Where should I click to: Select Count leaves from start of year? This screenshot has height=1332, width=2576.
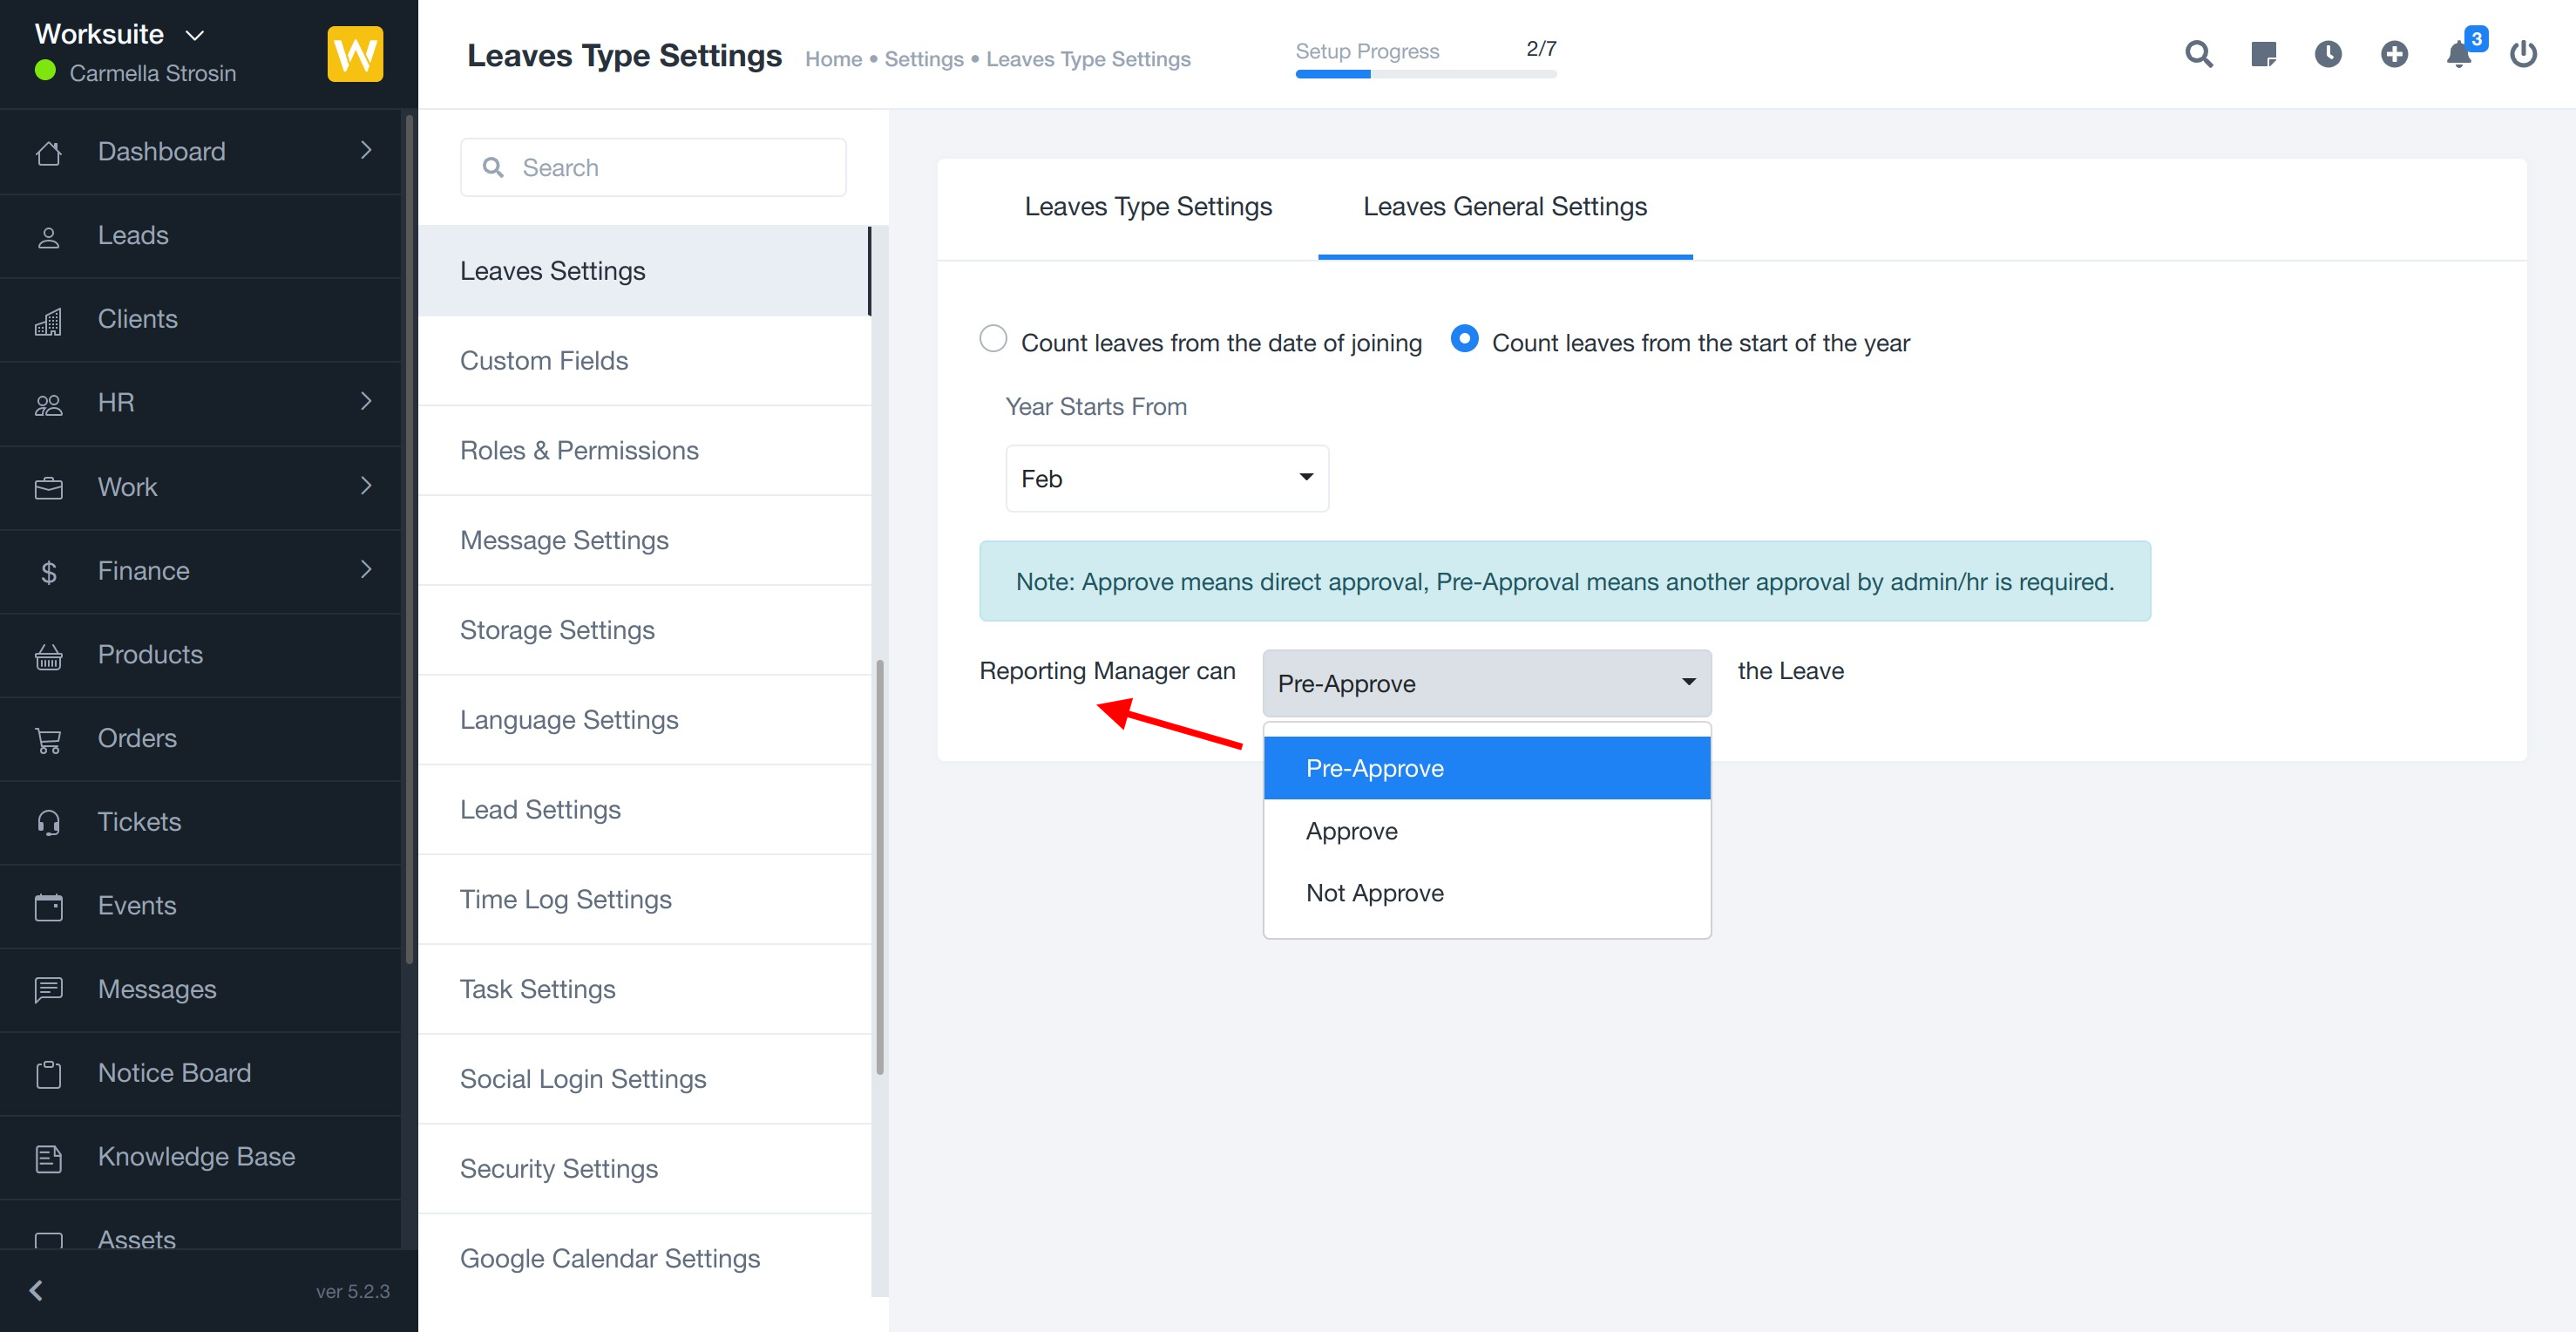1464,339
